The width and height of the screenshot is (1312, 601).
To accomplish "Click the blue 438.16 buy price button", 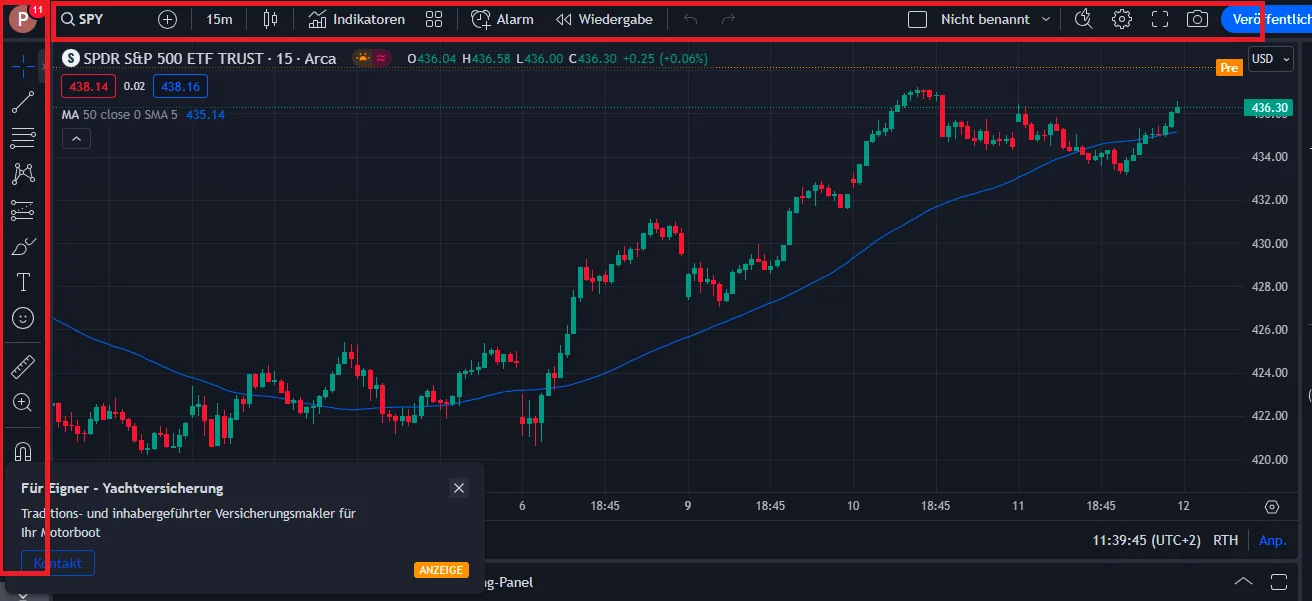I will tap(180, 86).
